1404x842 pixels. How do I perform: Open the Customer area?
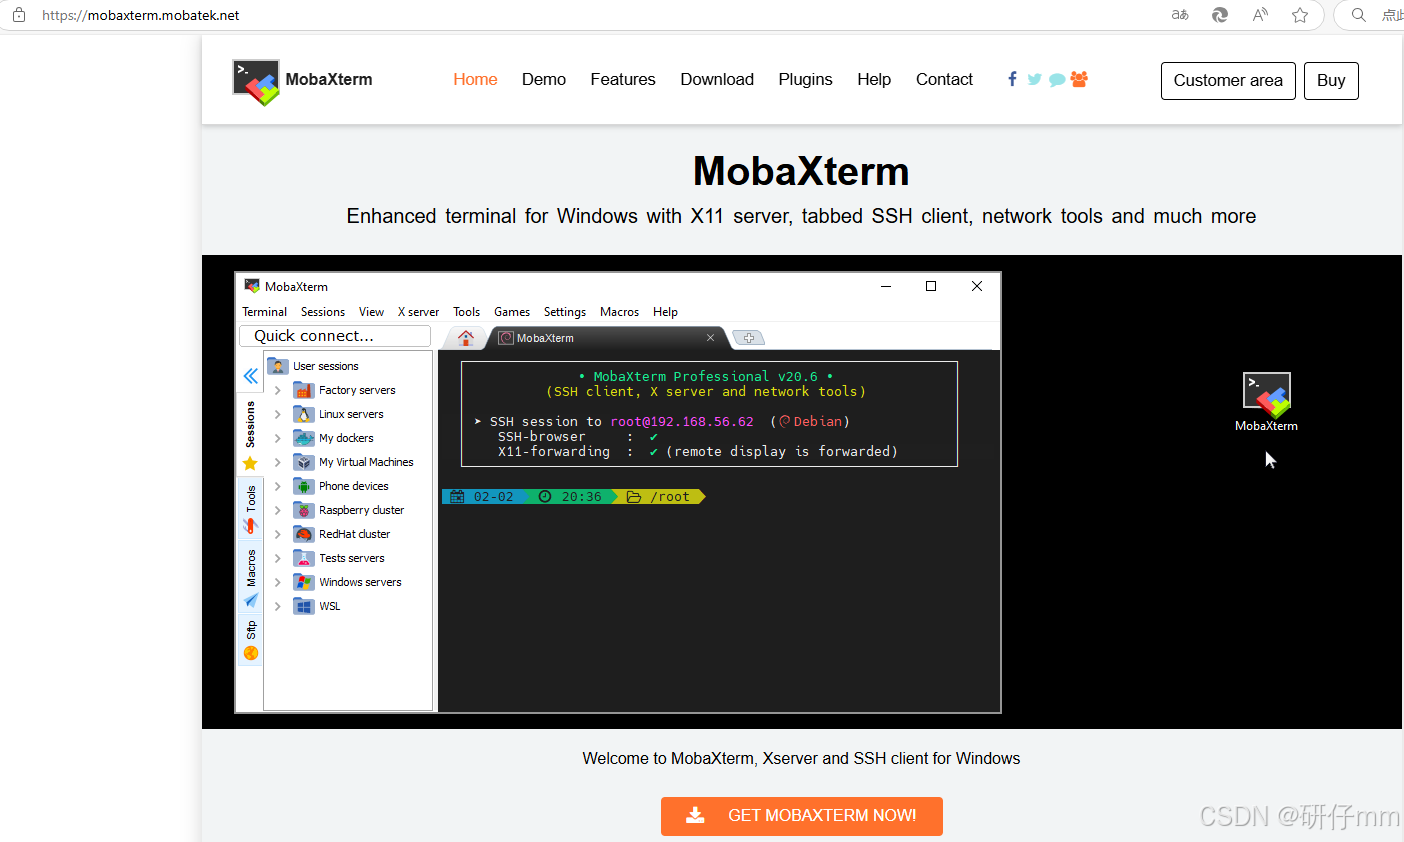point(1228,81)
